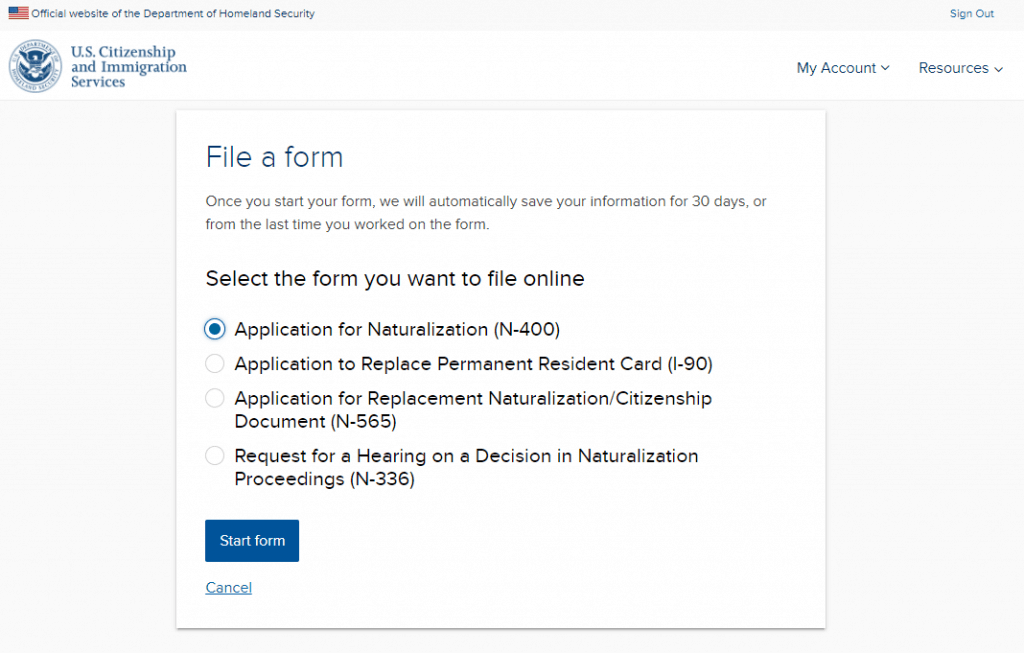The width and height of the screenshot is (1024, 653).
Task: Click the US flag icon in top banner
Action: coord(18,14)
